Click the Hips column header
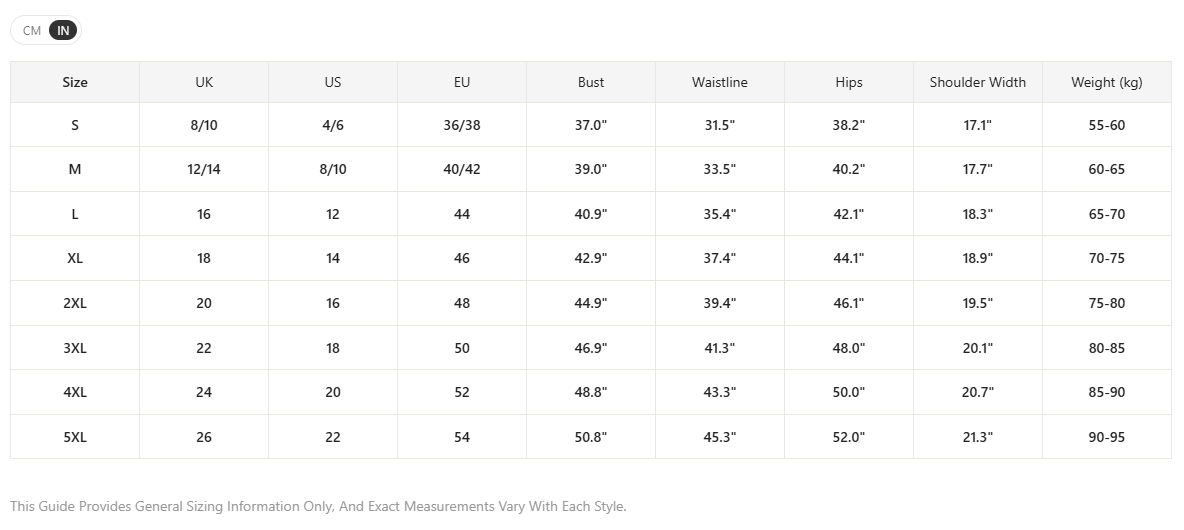 tap(849, 82)
